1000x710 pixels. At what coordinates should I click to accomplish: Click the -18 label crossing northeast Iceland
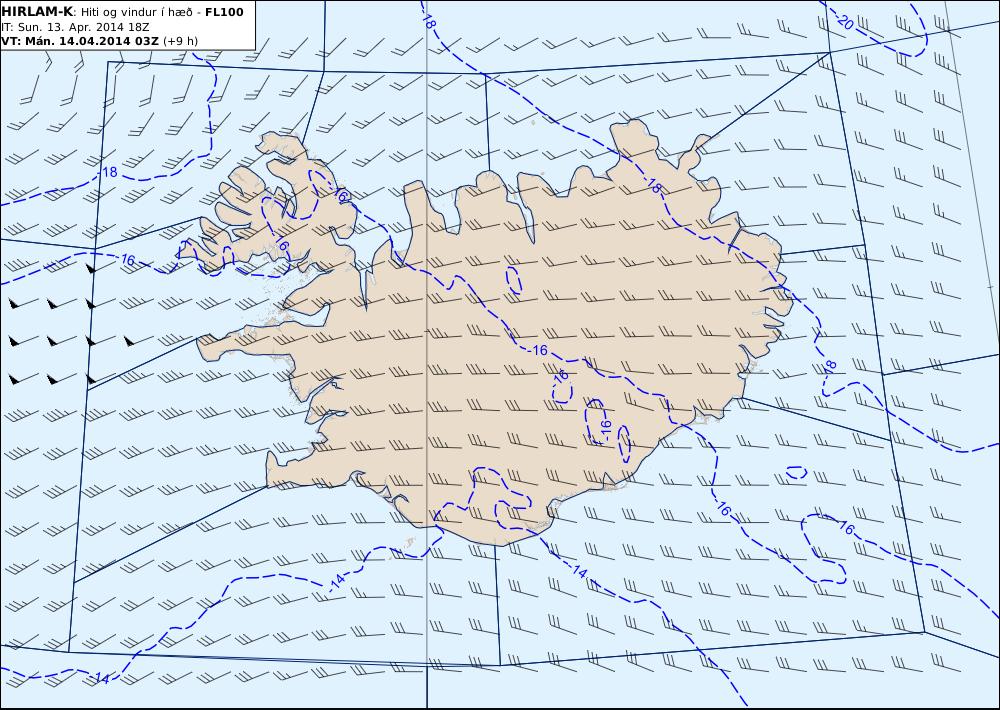pyautogui.click(x=652, y=186)
